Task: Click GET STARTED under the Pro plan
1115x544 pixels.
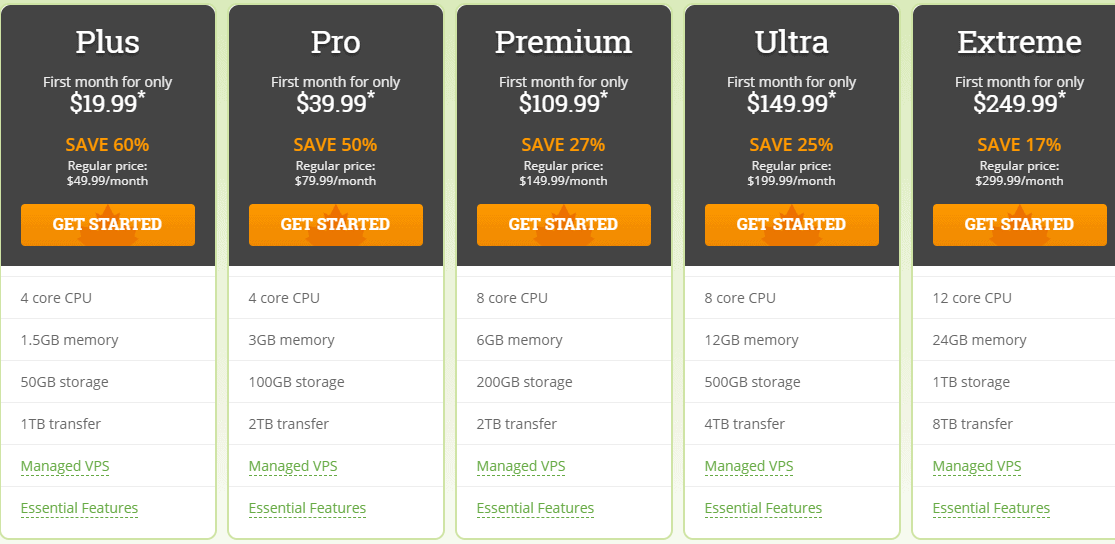Action: pos(336,225)
